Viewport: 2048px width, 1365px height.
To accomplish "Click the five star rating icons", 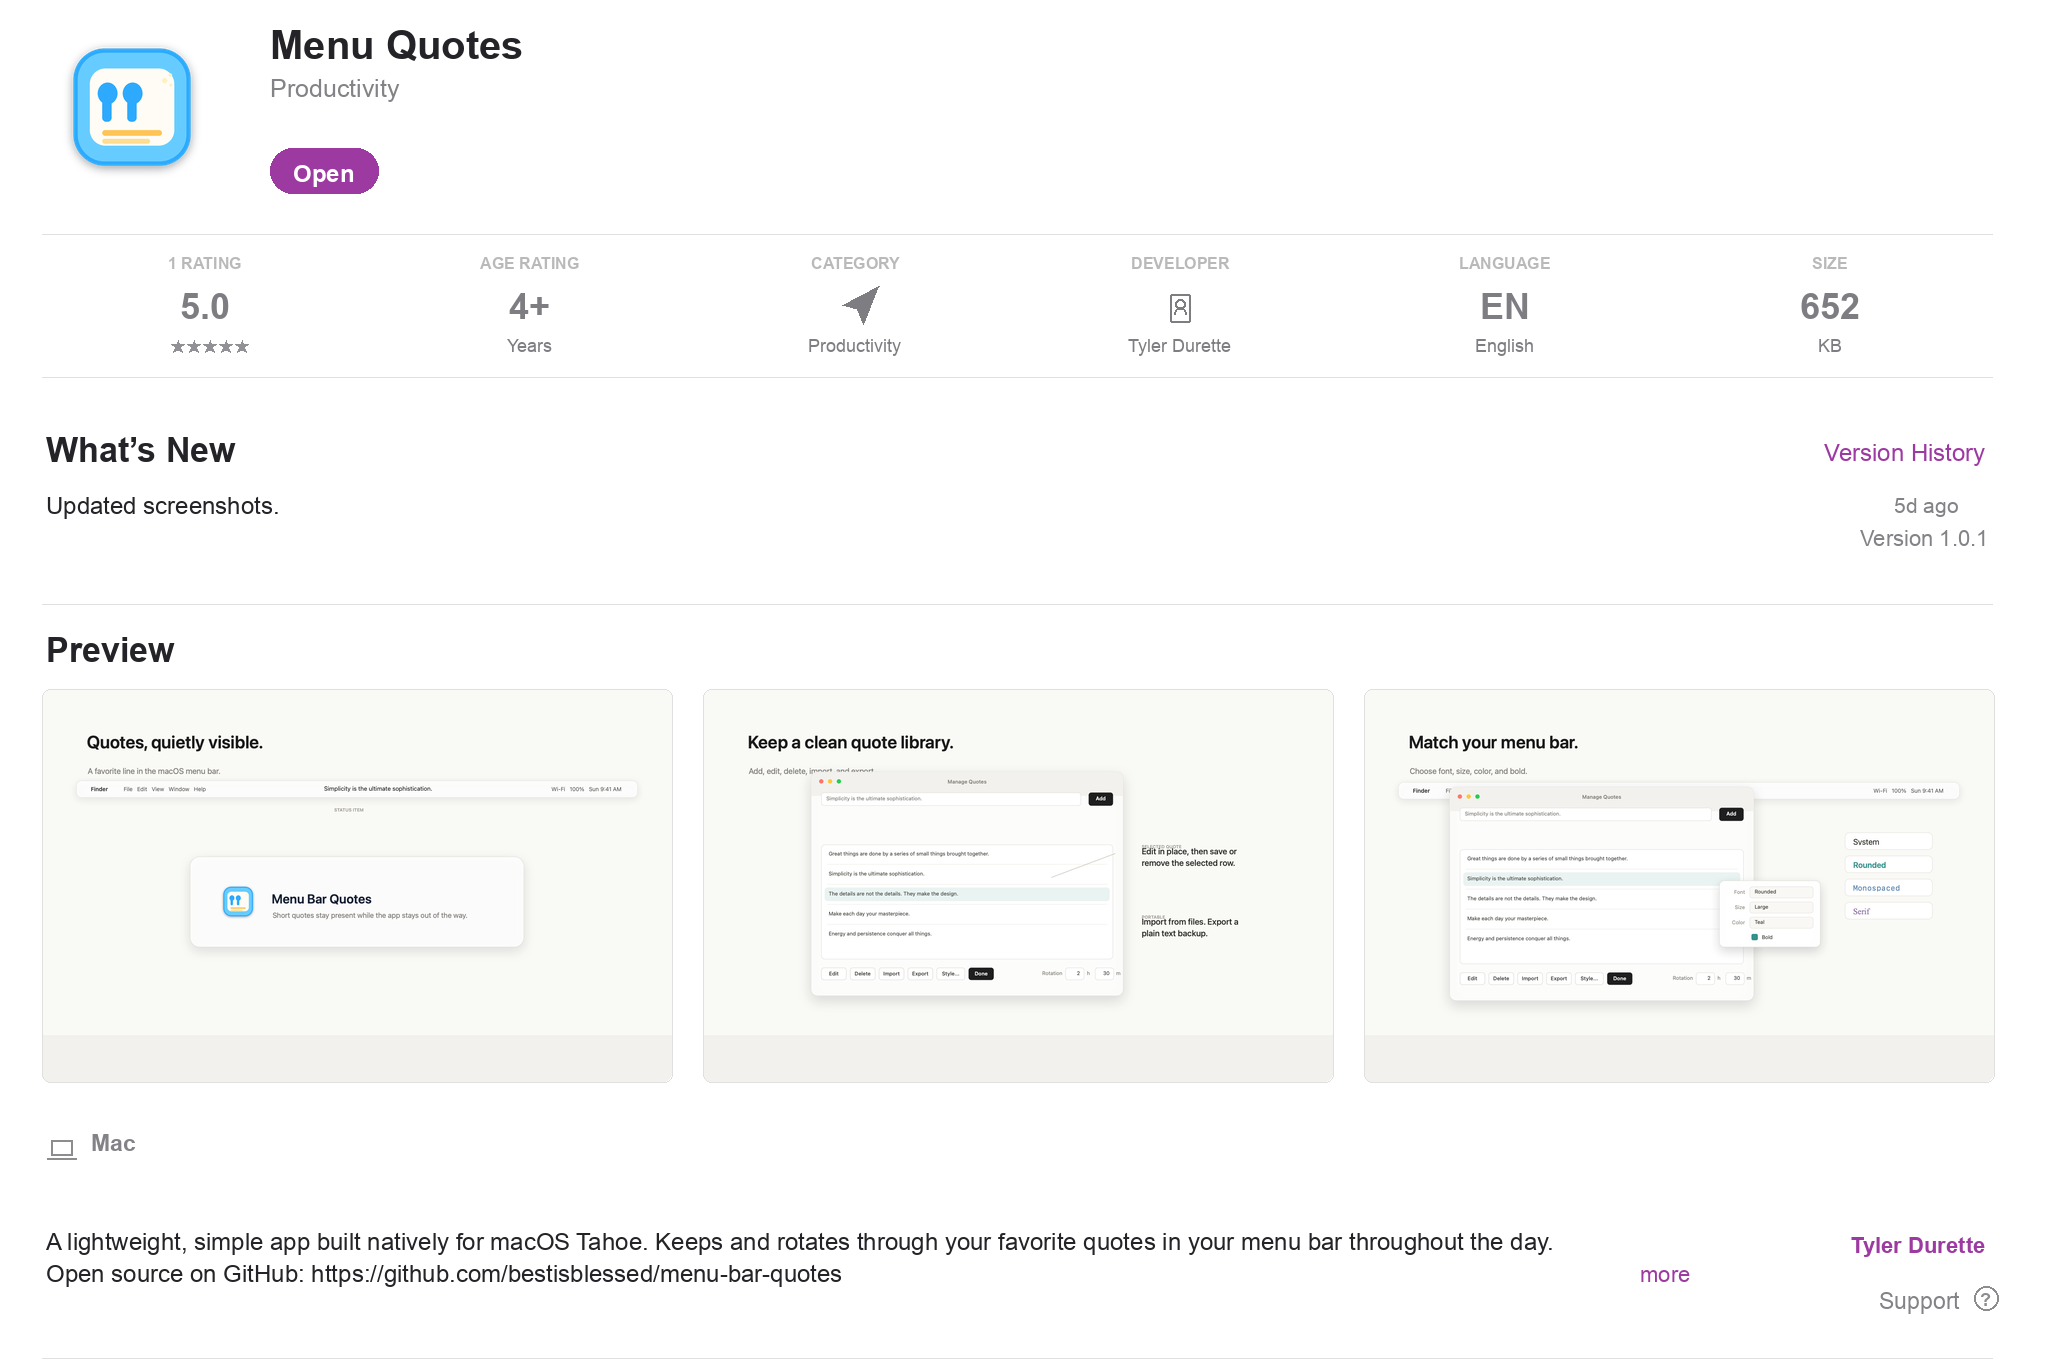I will [x=209, y=347].
